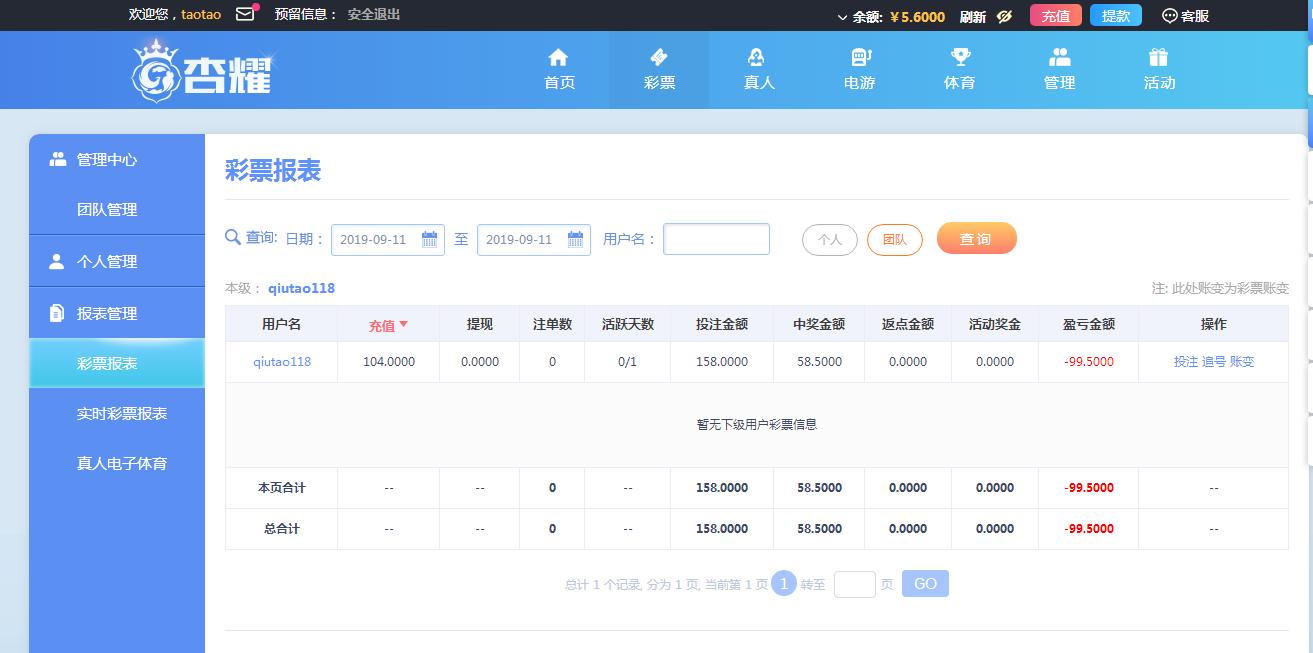Open the live casino icon 真人
Screen dimensions: 1313x653
tap(759, 58)
